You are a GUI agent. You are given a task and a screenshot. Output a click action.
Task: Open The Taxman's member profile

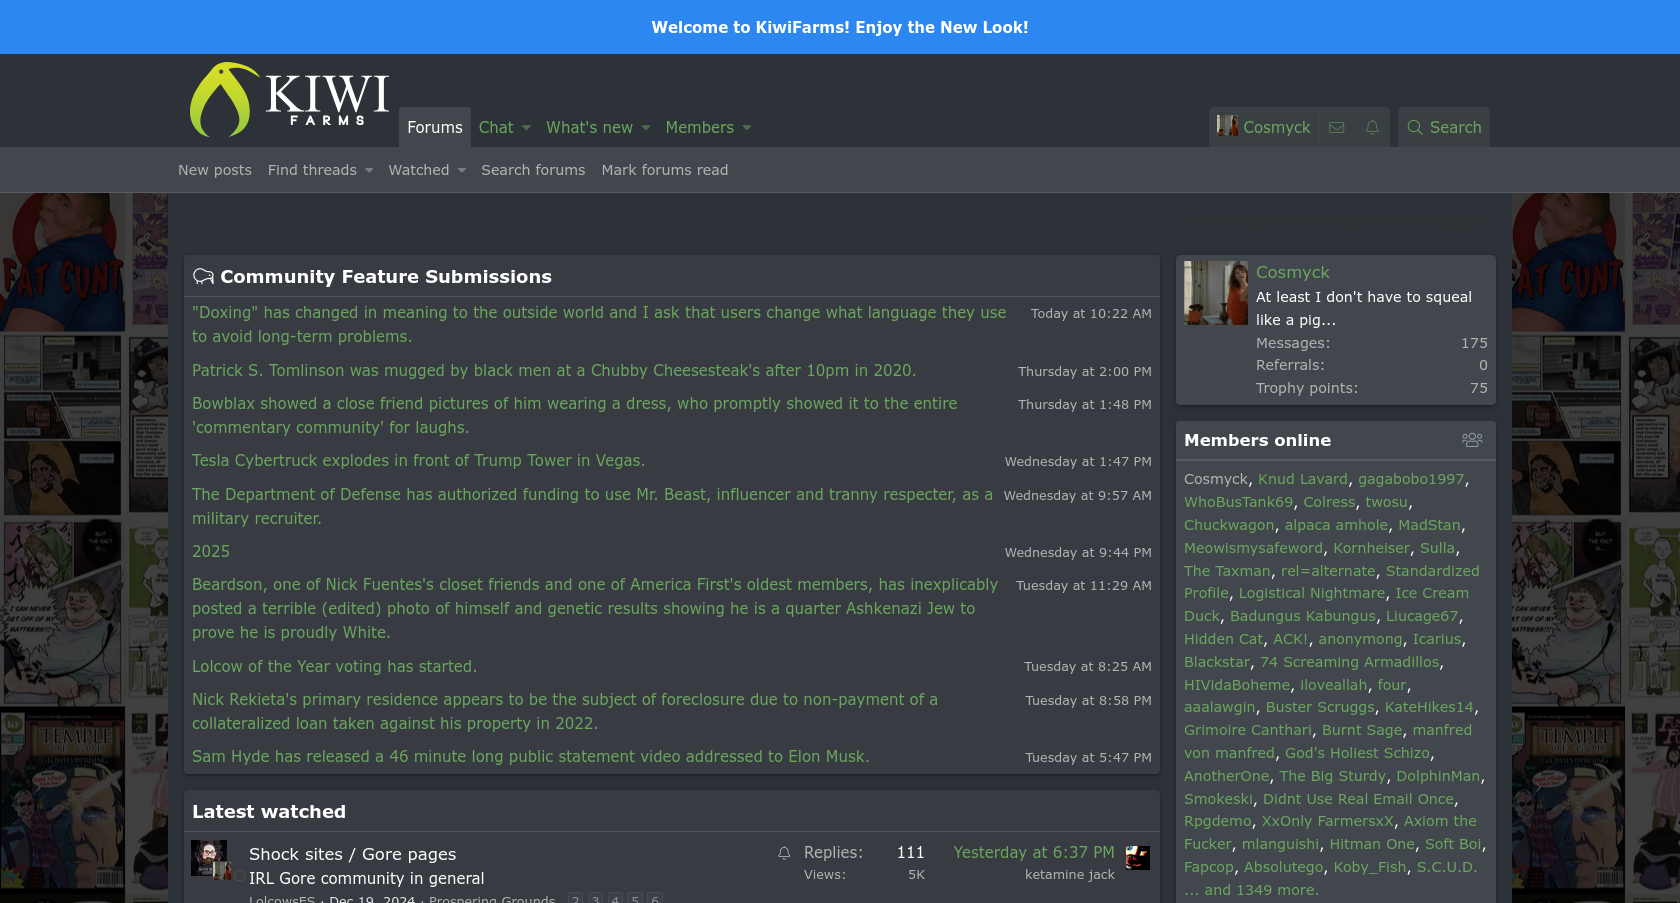1227,571
